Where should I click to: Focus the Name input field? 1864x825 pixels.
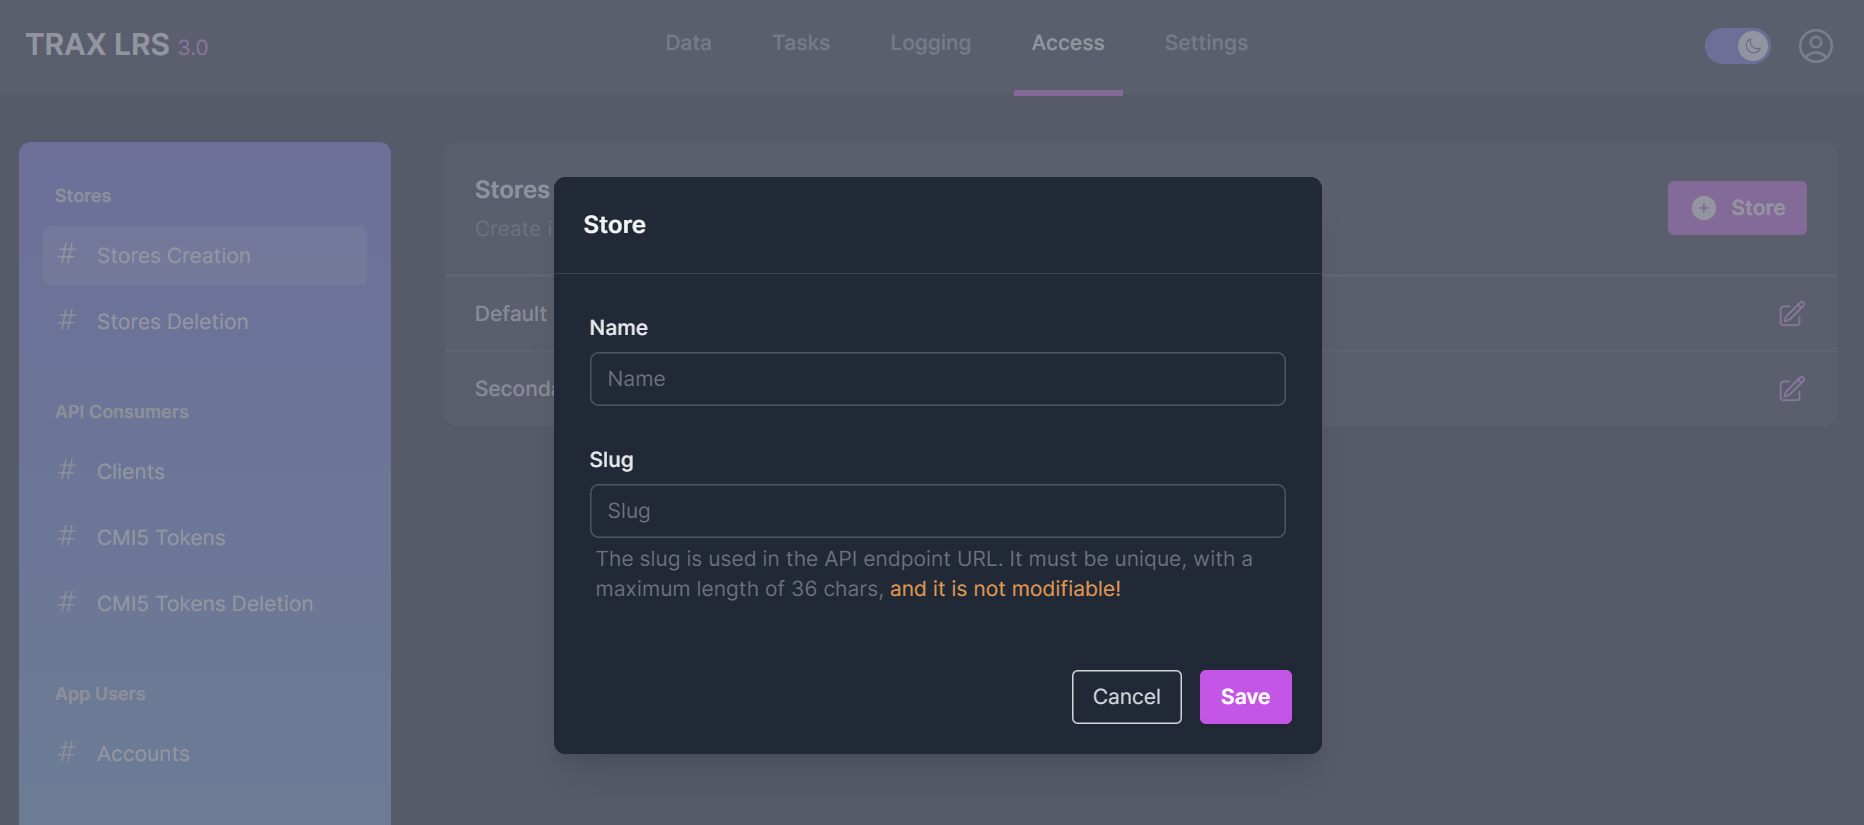click(x=937, y=379)
